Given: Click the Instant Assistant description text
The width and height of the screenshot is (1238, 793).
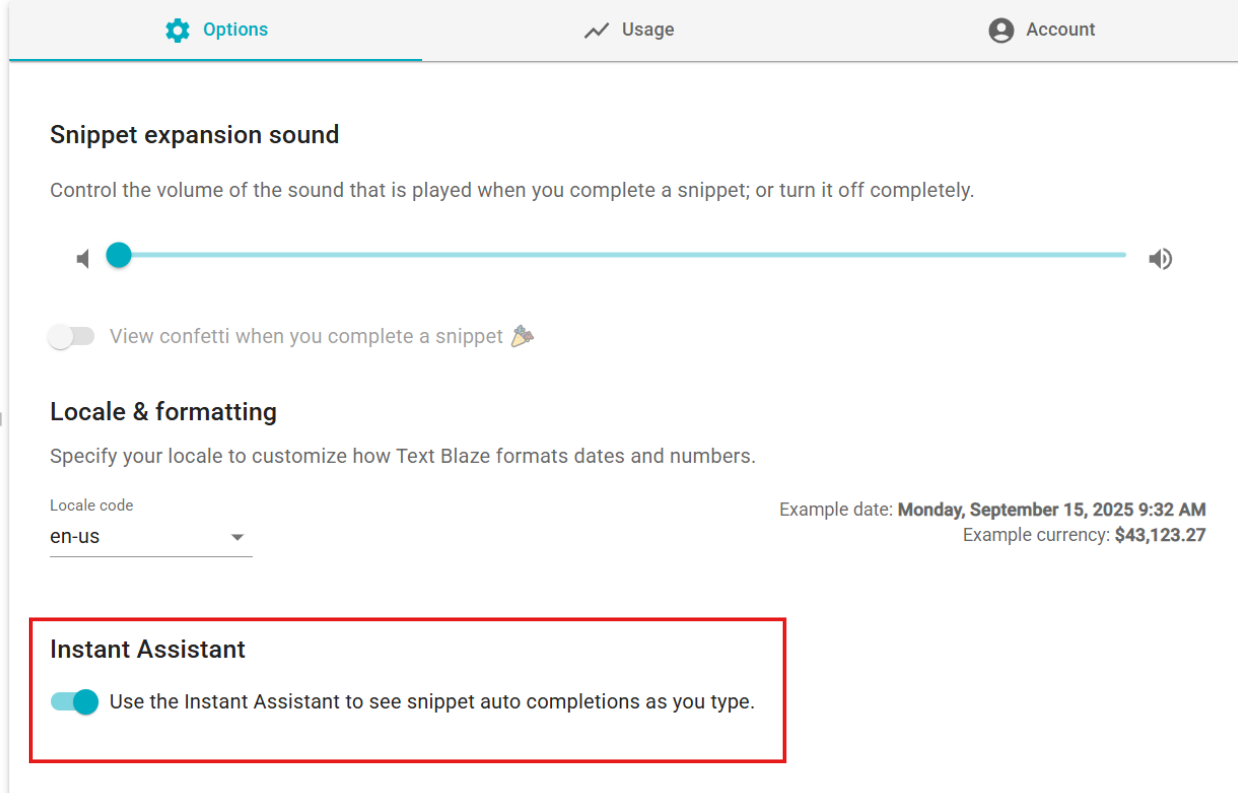Looking at the screenshot, I should [431, 702].
